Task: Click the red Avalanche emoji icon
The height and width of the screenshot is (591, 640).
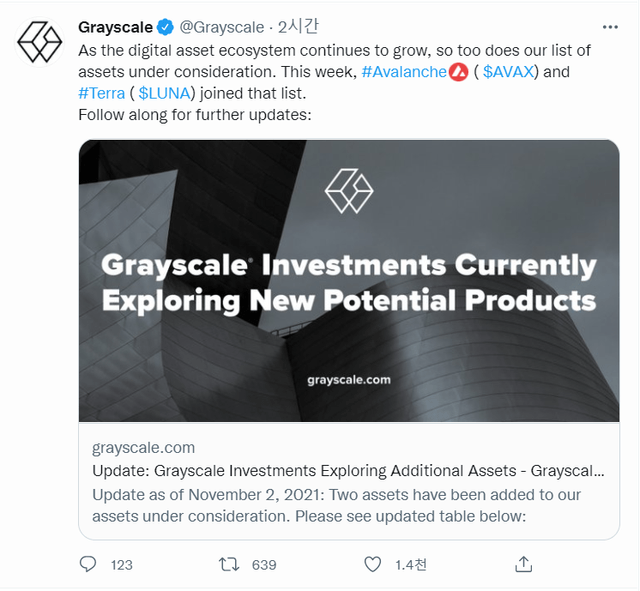Action: tap(459, 71)
